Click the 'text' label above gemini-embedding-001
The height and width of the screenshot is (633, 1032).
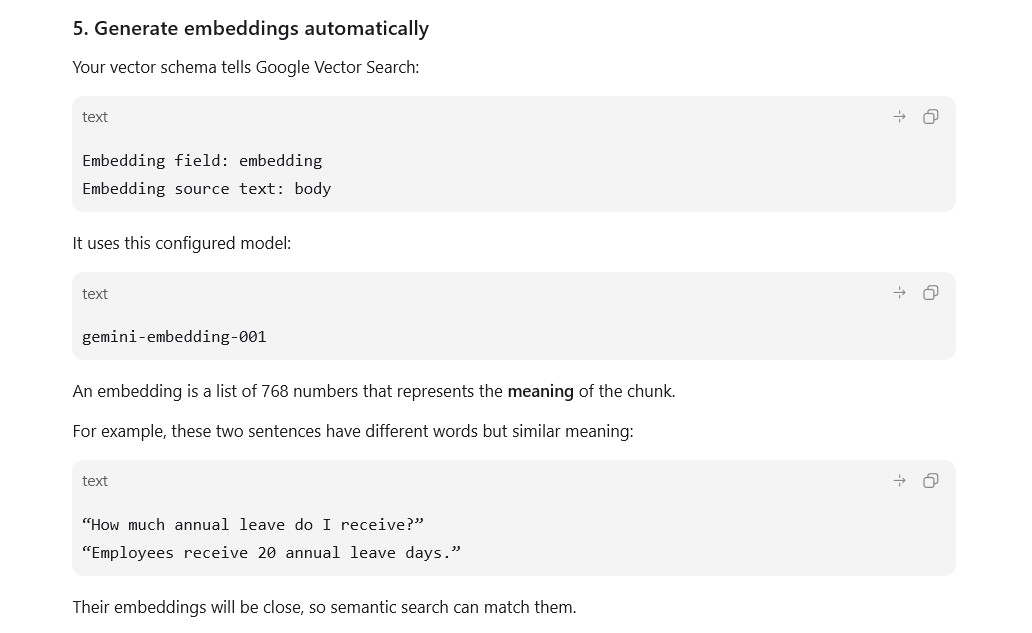tap(95, 294)
